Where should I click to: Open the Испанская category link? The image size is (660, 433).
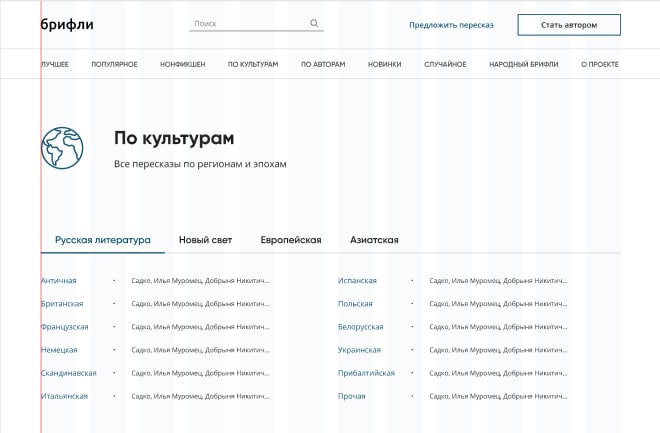[x=357, y=281]
